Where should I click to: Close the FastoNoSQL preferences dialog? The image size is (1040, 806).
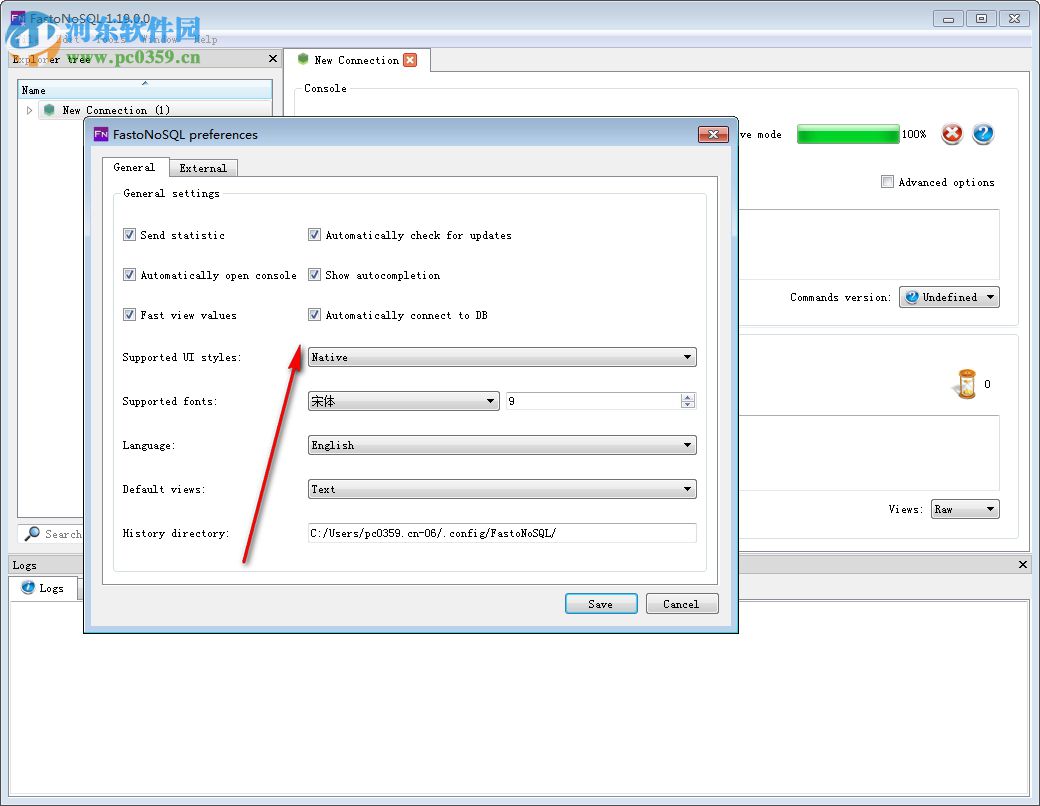(713, 134)
